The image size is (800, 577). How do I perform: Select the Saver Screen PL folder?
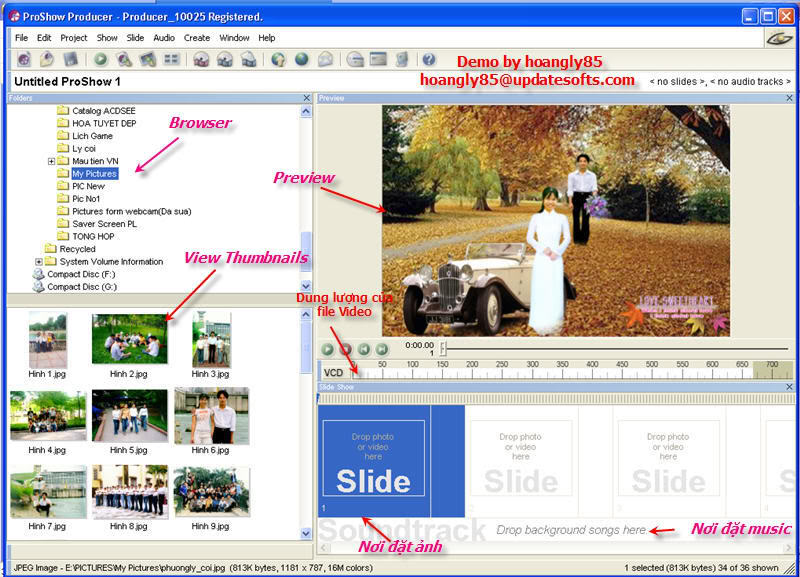97,224
